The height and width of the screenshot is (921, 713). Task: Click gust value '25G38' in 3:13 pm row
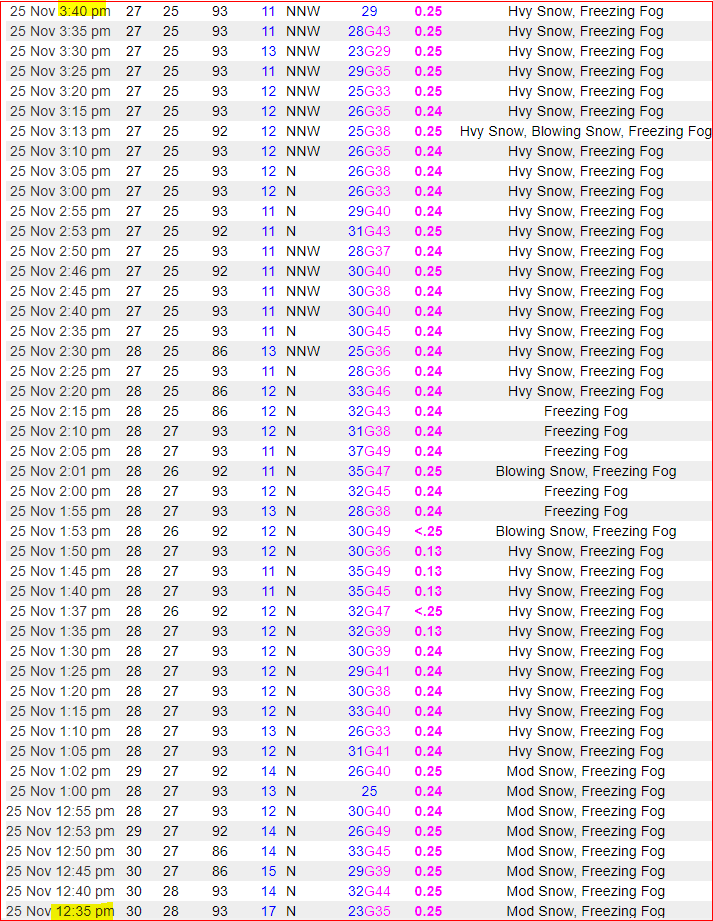click(x=369, y=131)
